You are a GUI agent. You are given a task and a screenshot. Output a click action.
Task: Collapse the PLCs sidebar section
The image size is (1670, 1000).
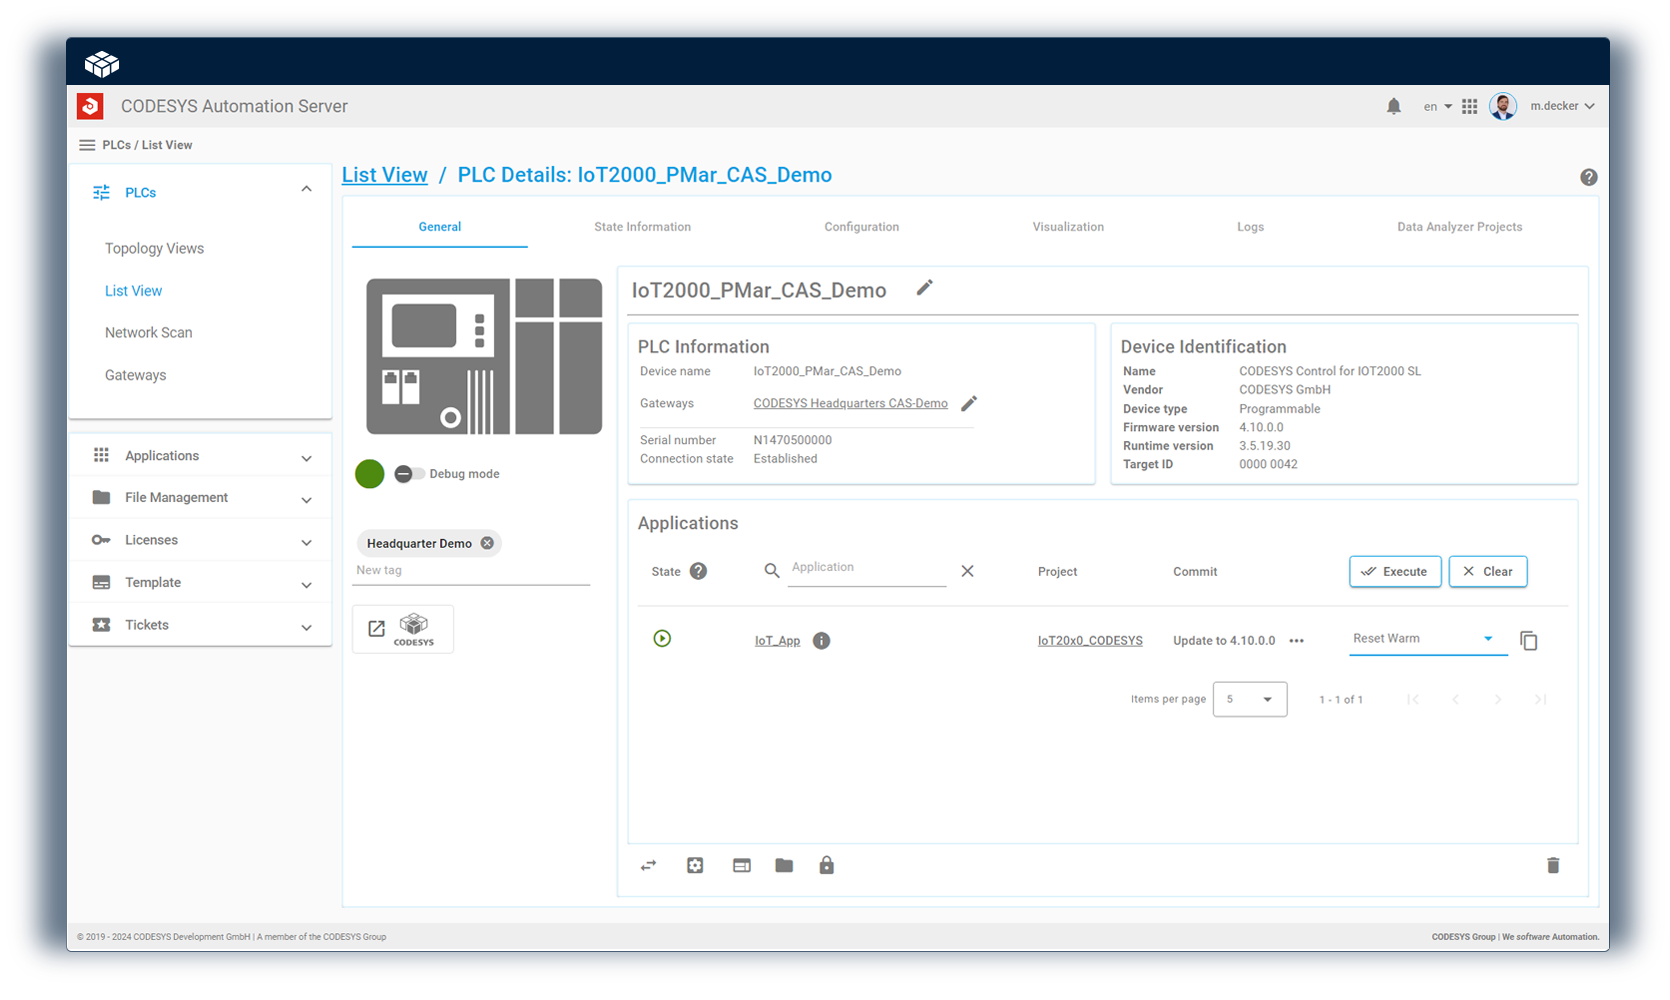pyautogui.click(x=306, y=188)
